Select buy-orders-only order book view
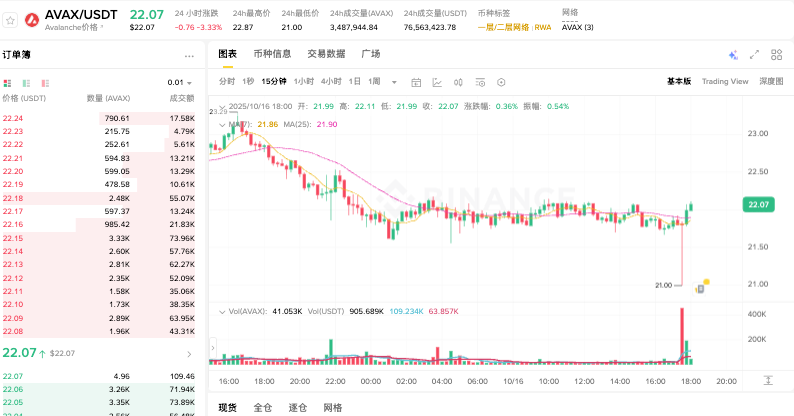Screen dimensions: 794x416 coord(26,83)
